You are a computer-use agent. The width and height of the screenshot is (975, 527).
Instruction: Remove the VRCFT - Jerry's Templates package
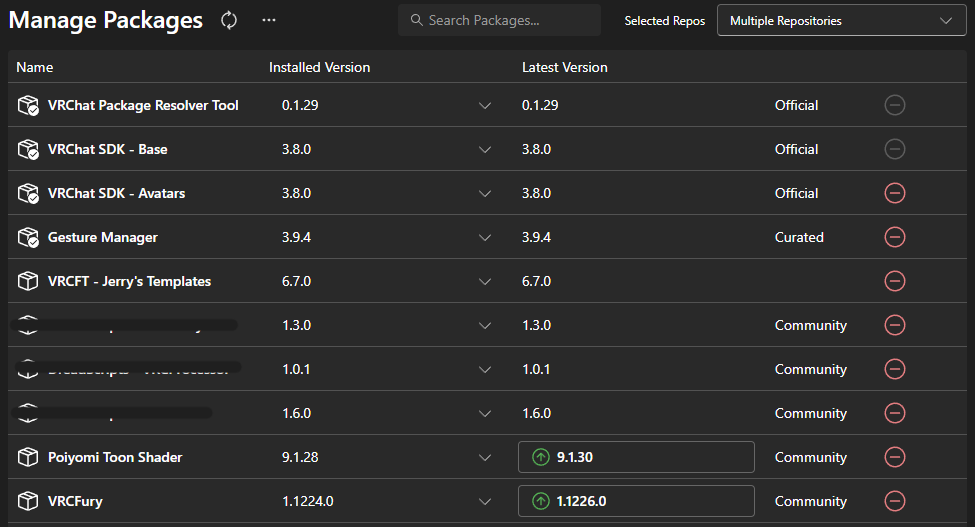(x=895, y=281)
